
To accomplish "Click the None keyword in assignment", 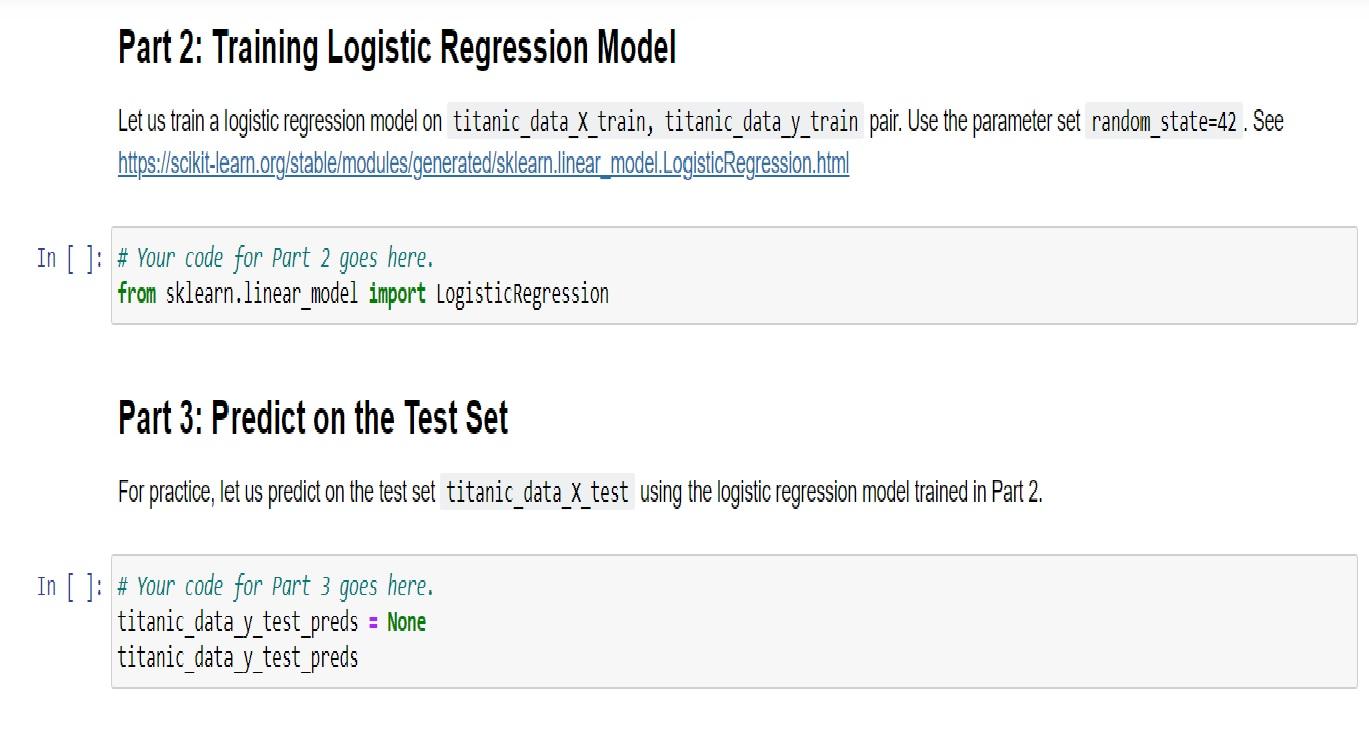I will 406,622.
